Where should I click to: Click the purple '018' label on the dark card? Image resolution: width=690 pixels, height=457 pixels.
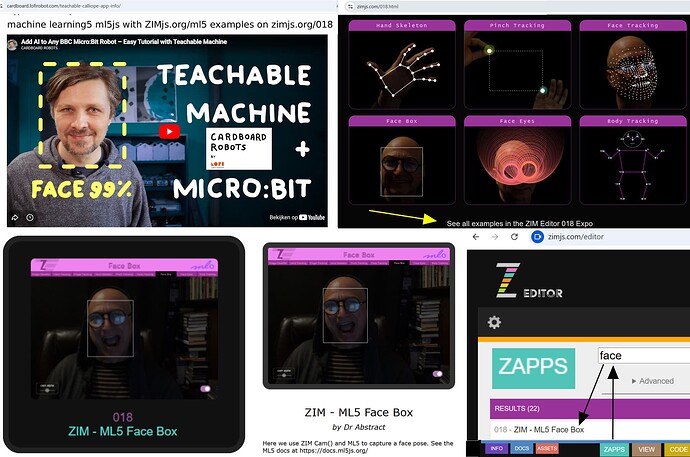[123, 417]
